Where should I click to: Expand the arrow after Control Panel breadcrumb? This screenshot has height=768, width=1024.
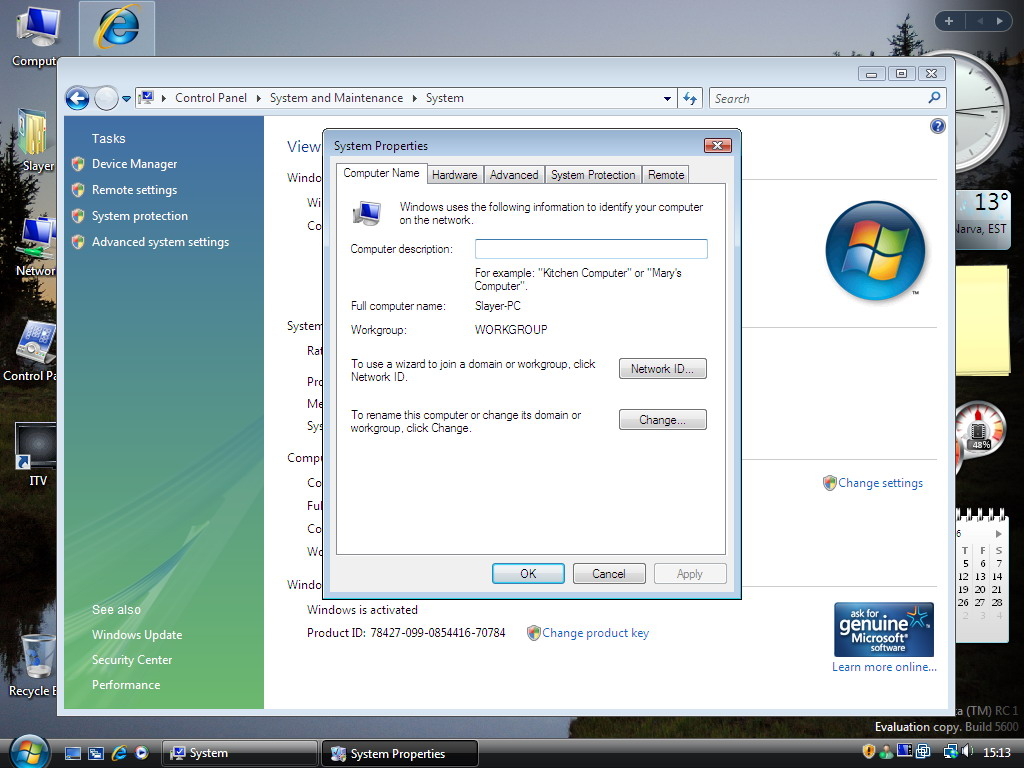(x=258, y=98)
